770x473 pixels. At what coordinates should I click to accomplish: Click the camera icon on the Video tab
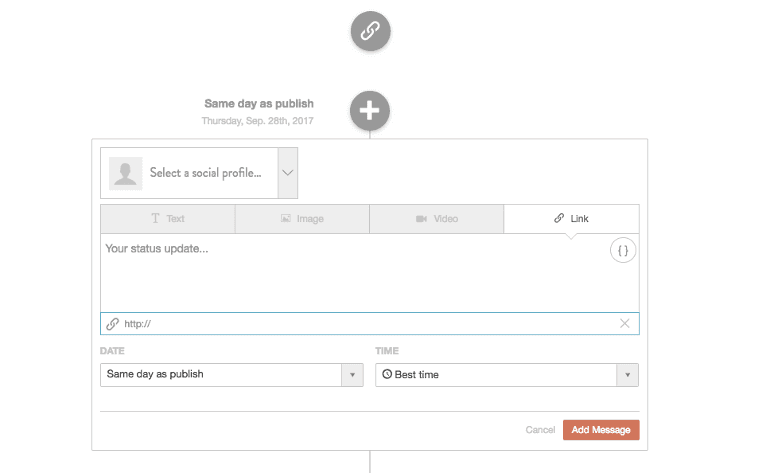pos(421,219)
